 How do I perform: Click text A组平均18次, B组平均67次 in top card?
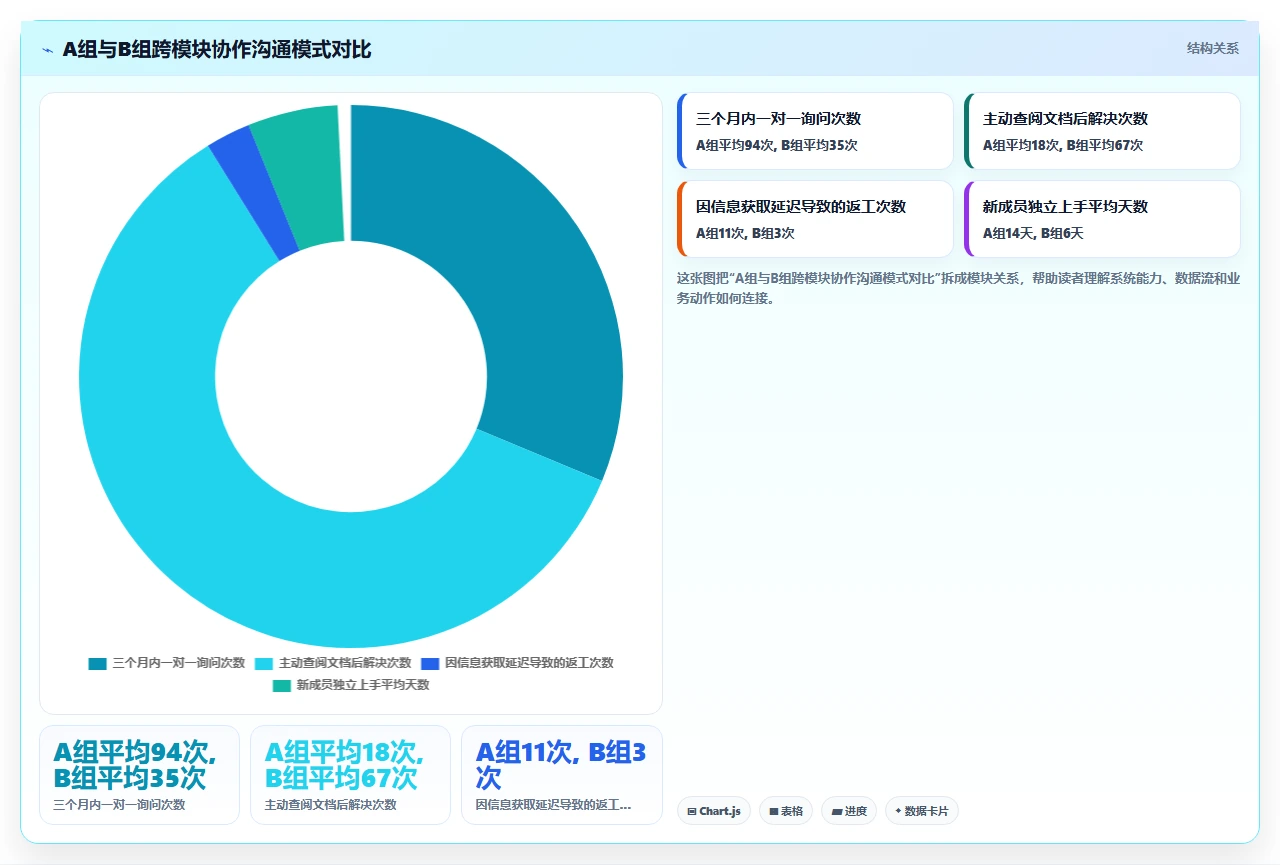click(1063, 145)
